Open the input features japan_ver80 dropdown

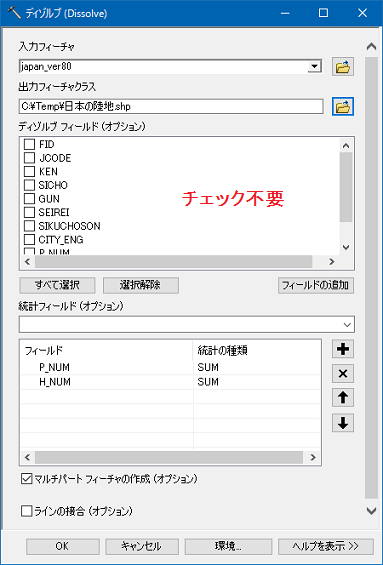pyautogui.click(x=315, y=67)
